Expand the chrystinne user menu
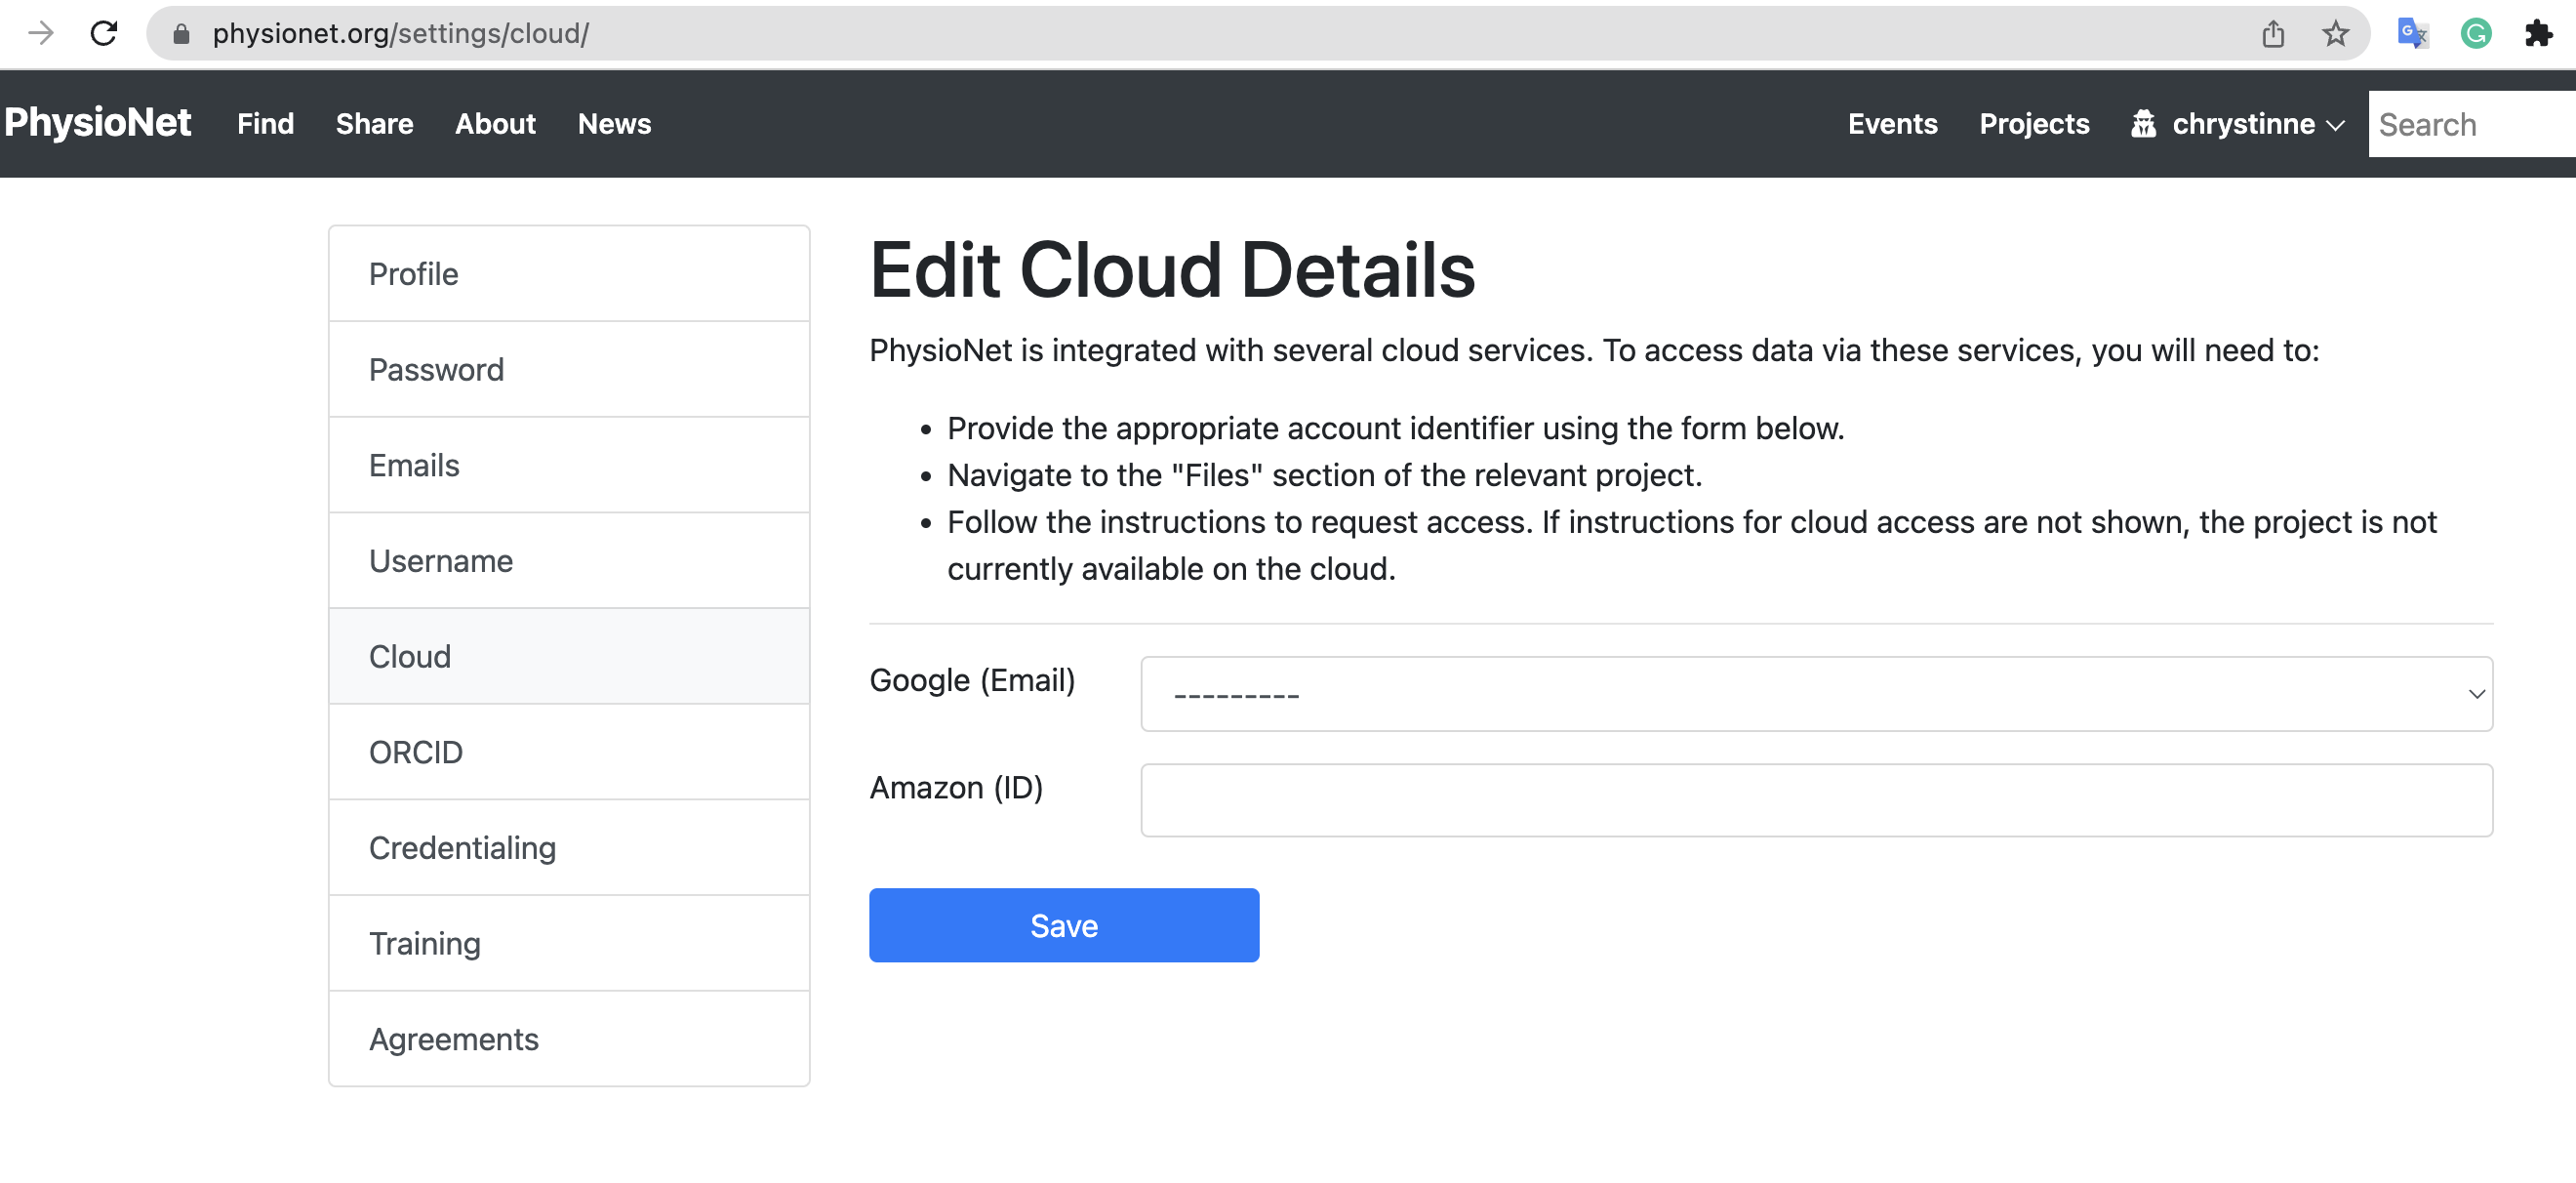 point(2238,124)
